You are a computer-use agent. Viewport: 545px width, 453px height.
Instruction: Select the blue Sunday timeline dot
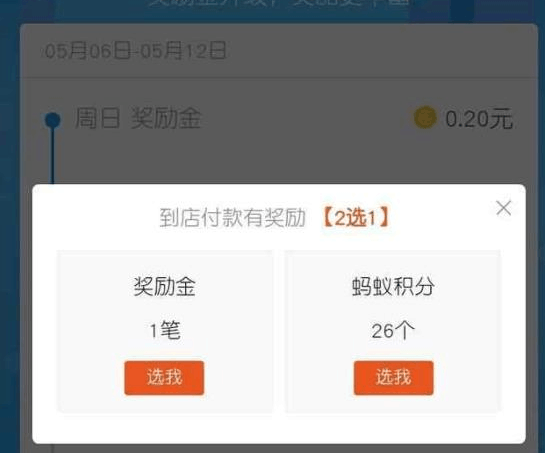click(53, 120)
